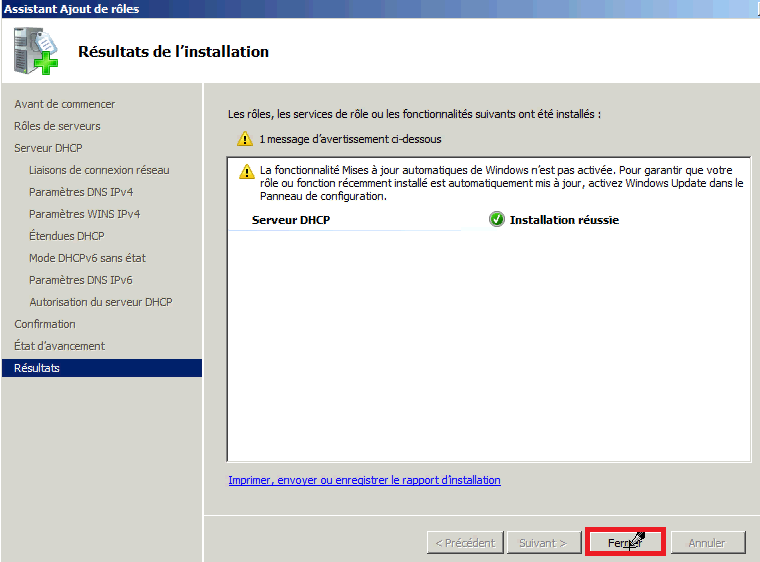Image resolution: width=760 pixels, height=562 pixels.
Task: Select 'Autorisation du serveur DHCP' step
Action: [x=101, y=302]
